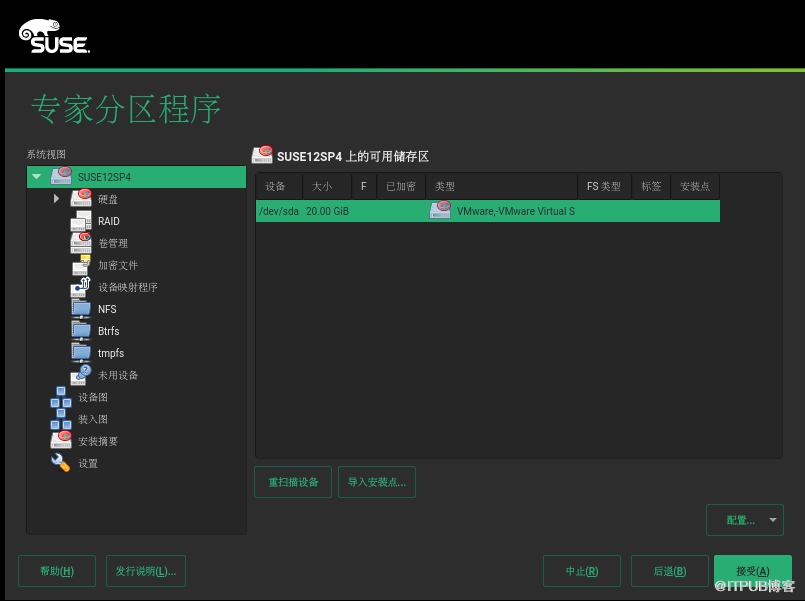Click the disk icon in /dev/sda row
This screenshot has height=601, width=805.
pos(440,210)
